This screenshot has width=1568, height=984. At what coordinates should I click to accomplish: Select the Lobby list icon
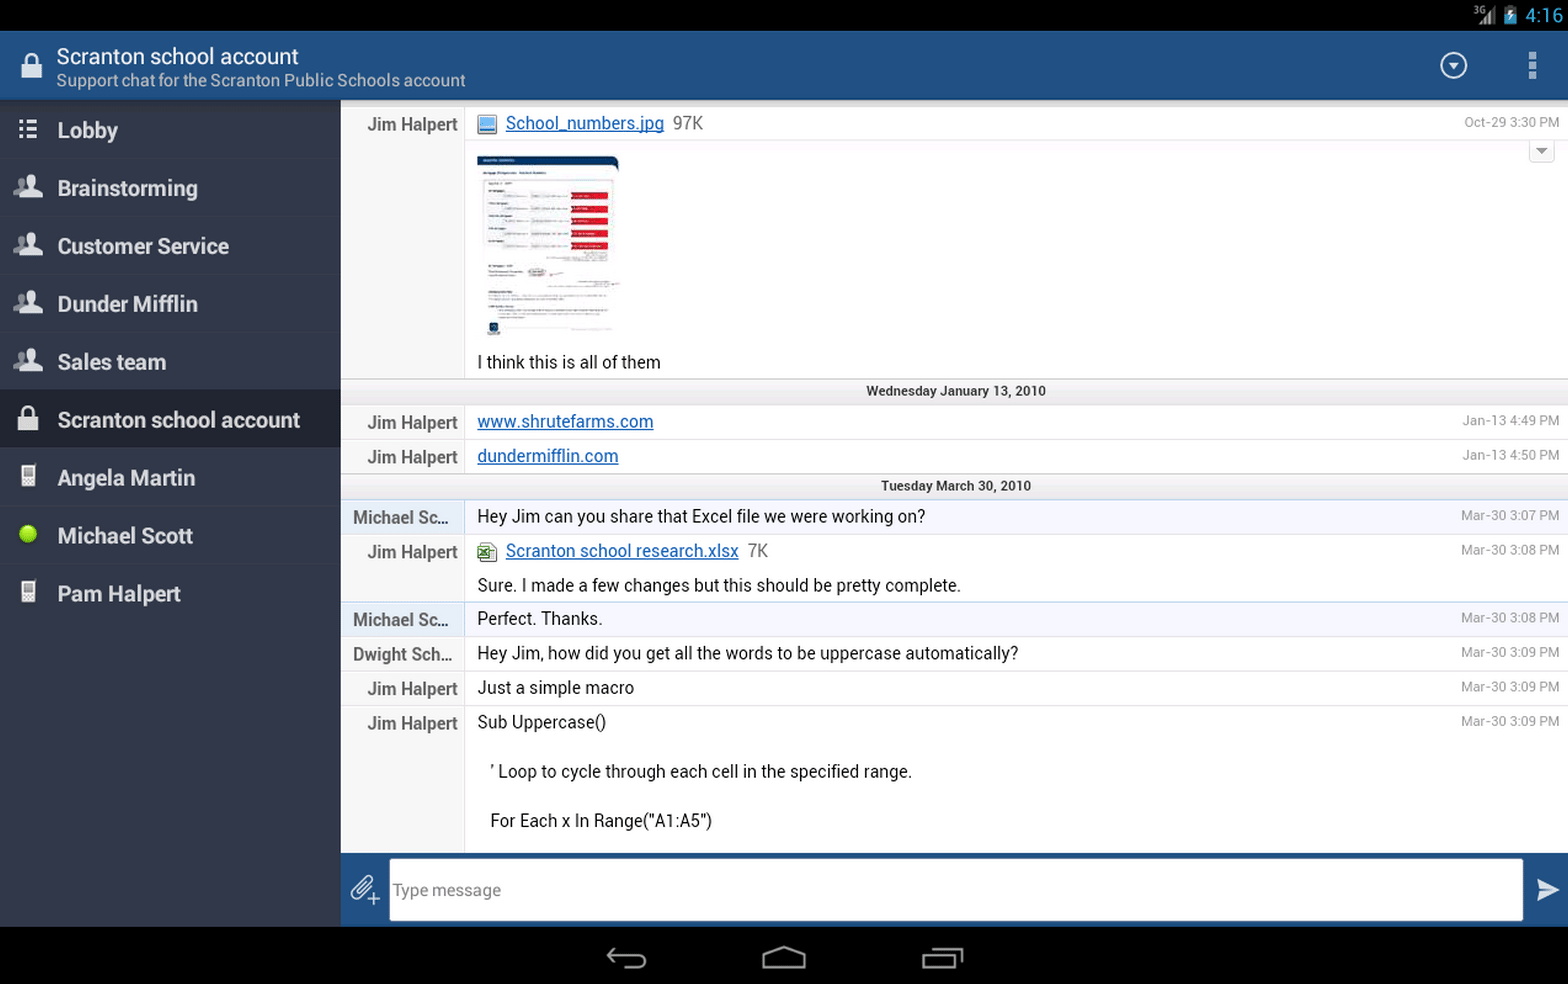click(28, 130)
